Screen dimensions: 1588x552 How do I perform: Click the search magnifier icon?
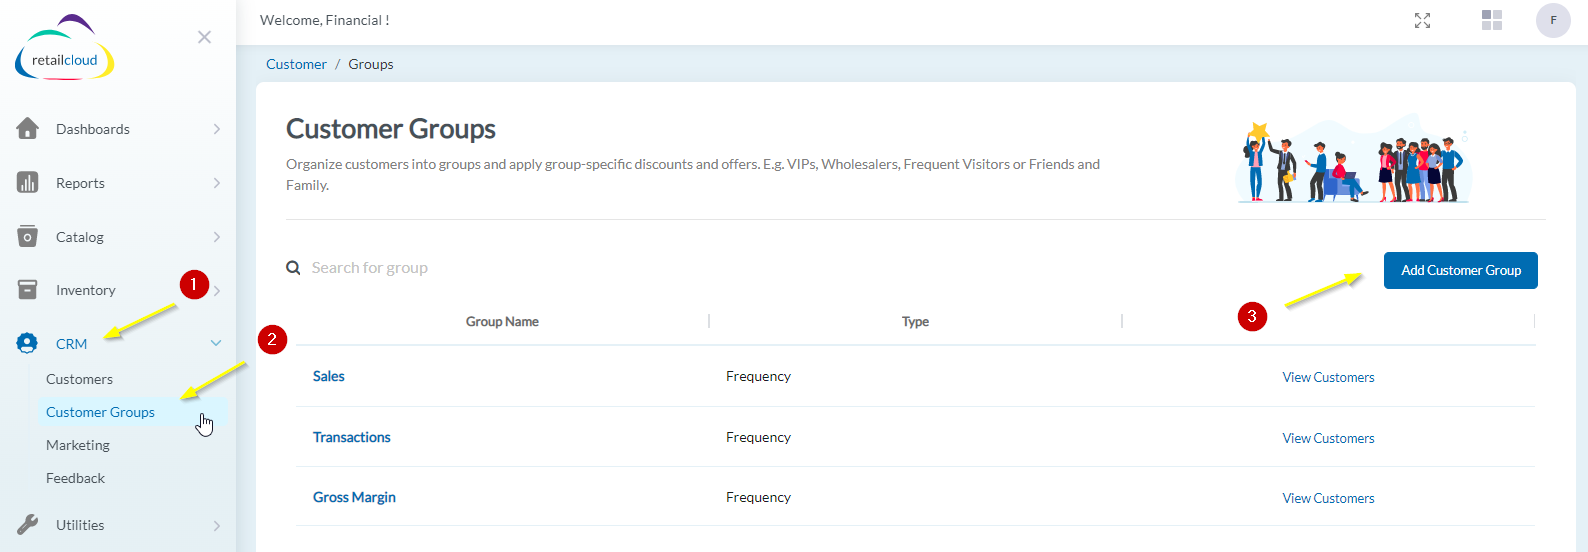coord(293,268)
